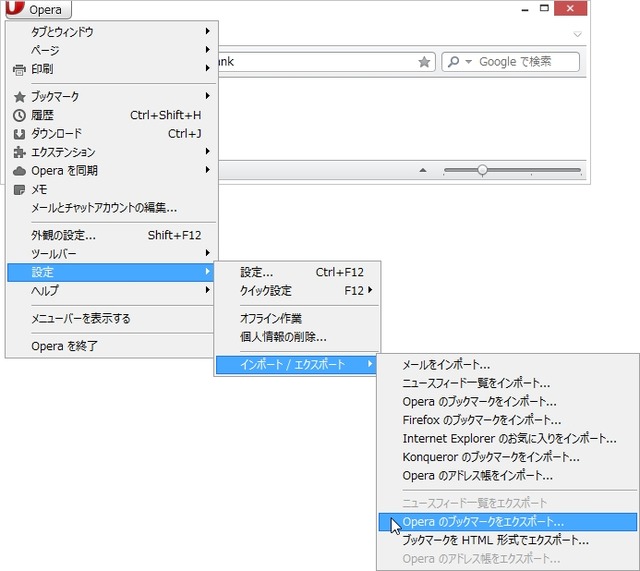Screen dimensions: 640x571
Task: Open メモ menu entry
Action: tap(113, 189)
